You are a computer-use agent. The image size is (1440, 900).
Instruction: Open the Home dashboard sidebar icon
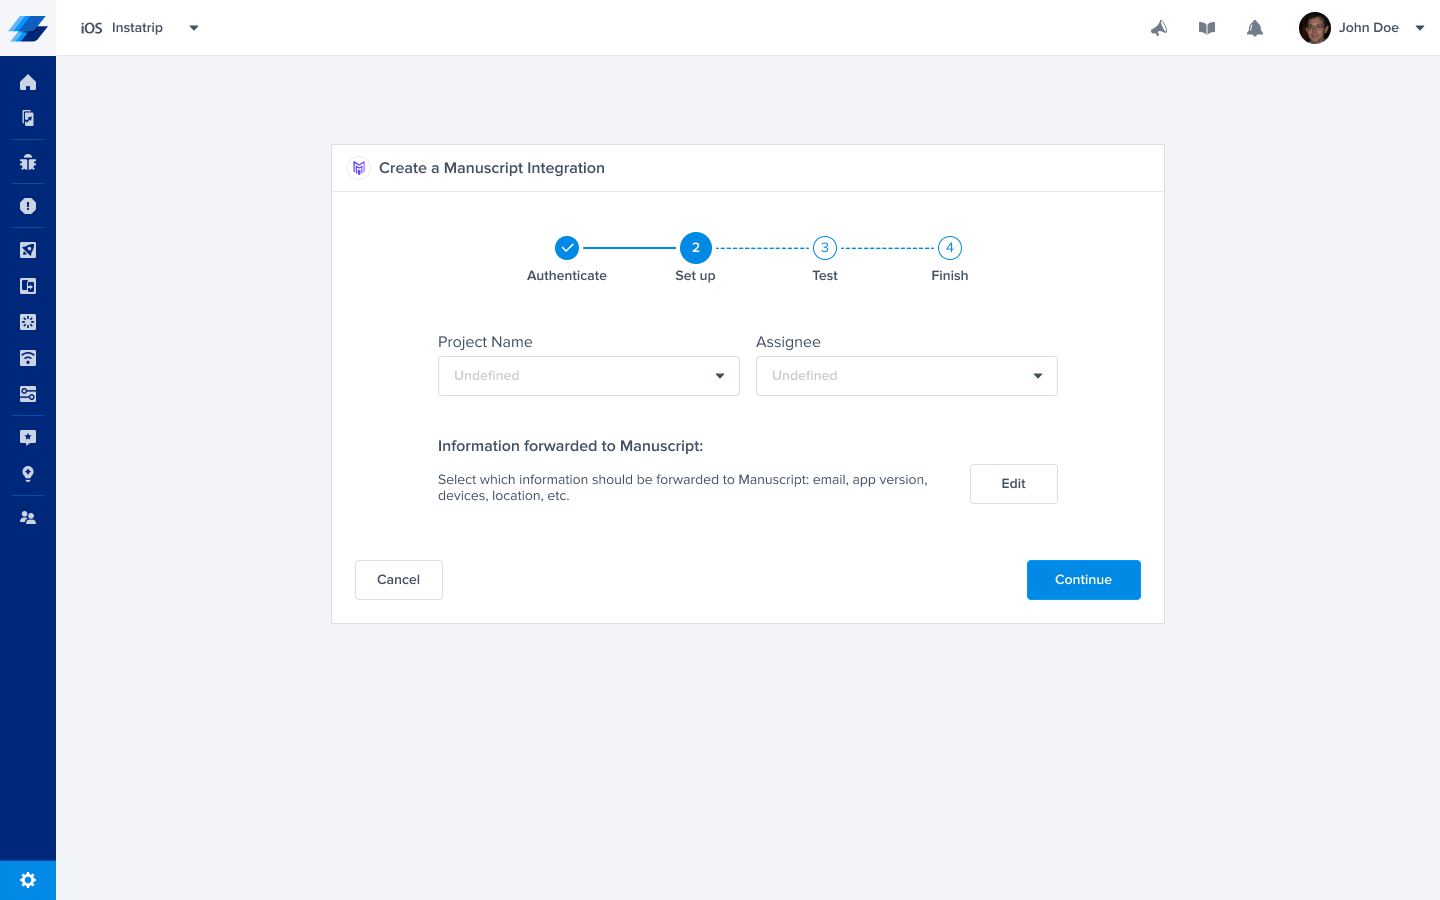28,82
